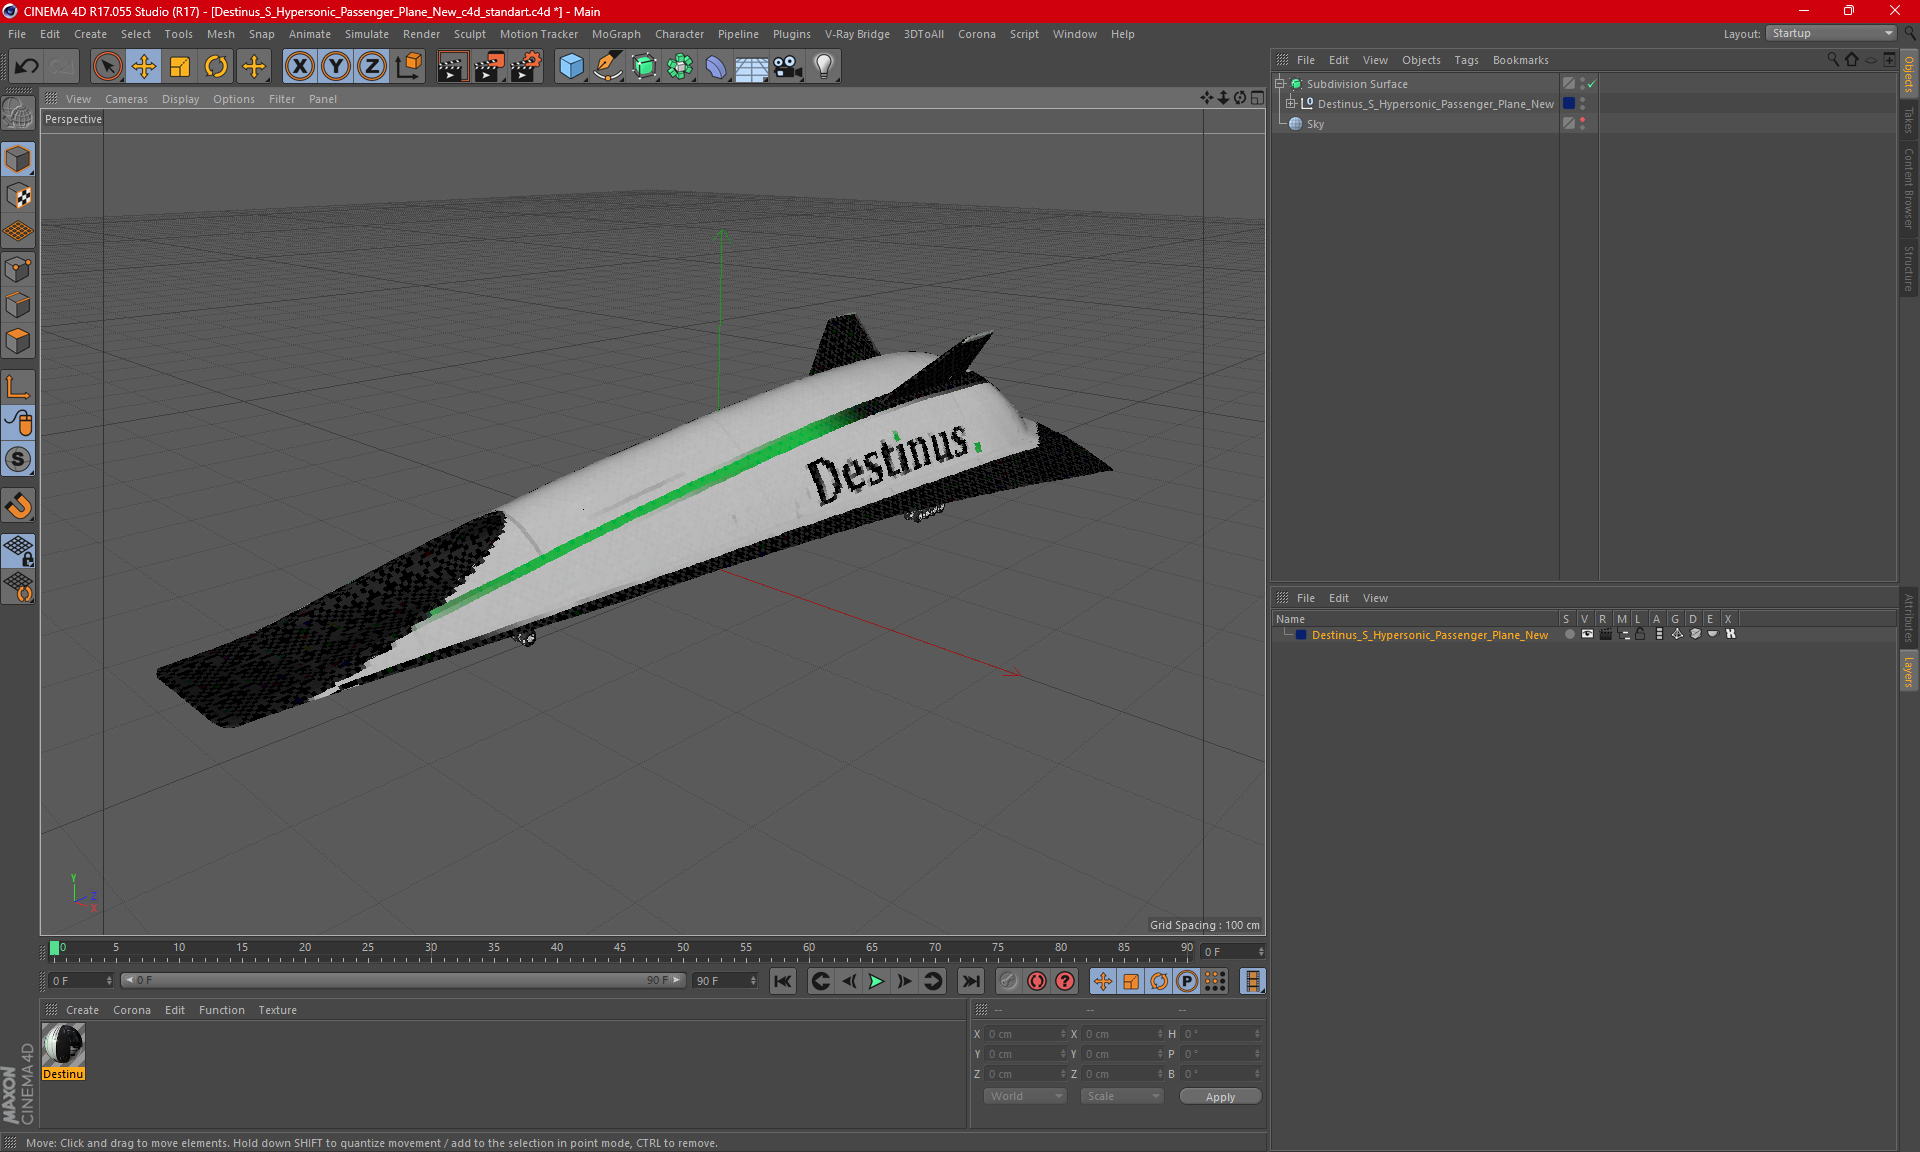Click the Undo arrow icon
The width and height of the screenshot is (1920, 1152).
point(27,67)
